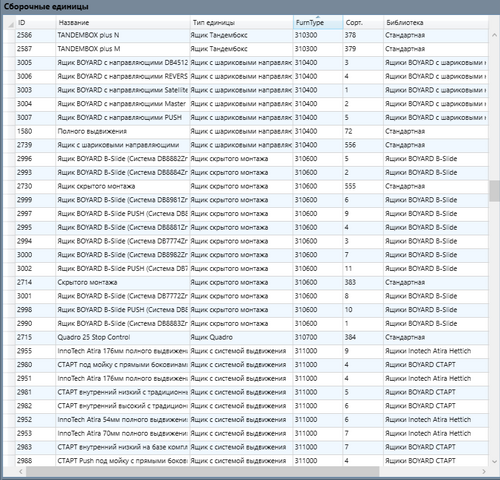Select ID cell 3000

pyautogui.click(x=36, y=255)
